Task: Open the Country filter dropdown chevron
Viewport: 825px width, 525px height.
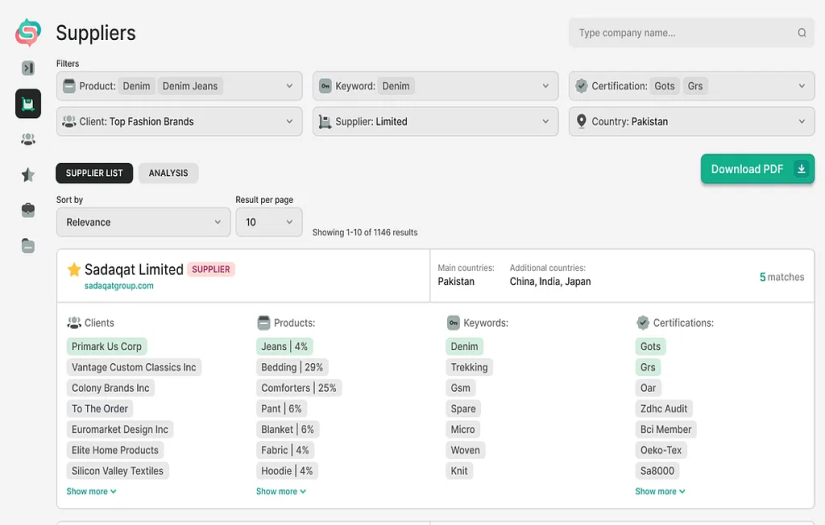Action: [801, 122]
